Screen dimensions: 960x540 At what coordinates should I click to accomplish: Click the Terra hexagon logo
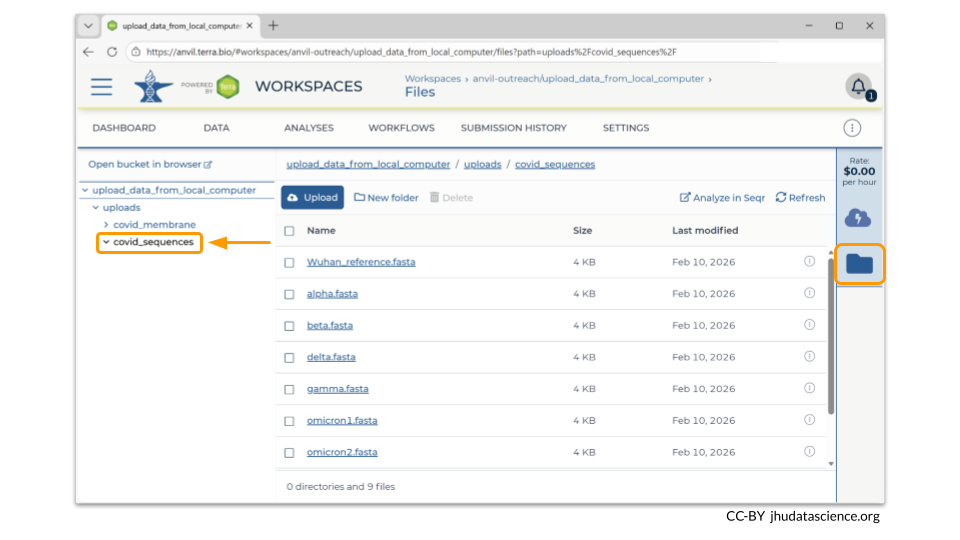228,87
